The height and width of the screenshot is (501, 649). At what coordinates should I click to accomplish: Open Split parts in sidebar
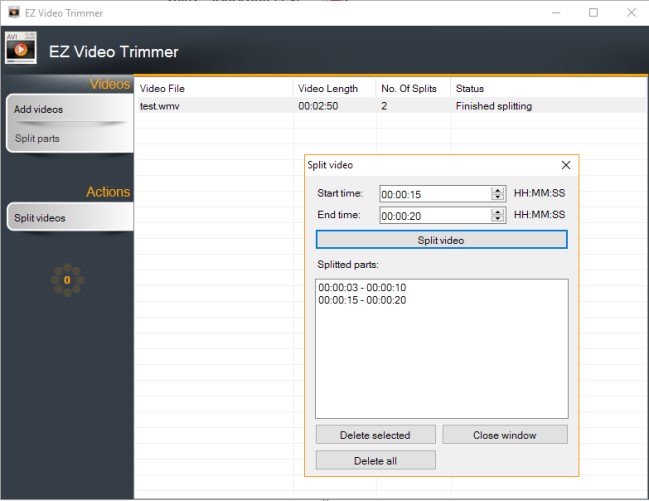[x=37, y=138]
